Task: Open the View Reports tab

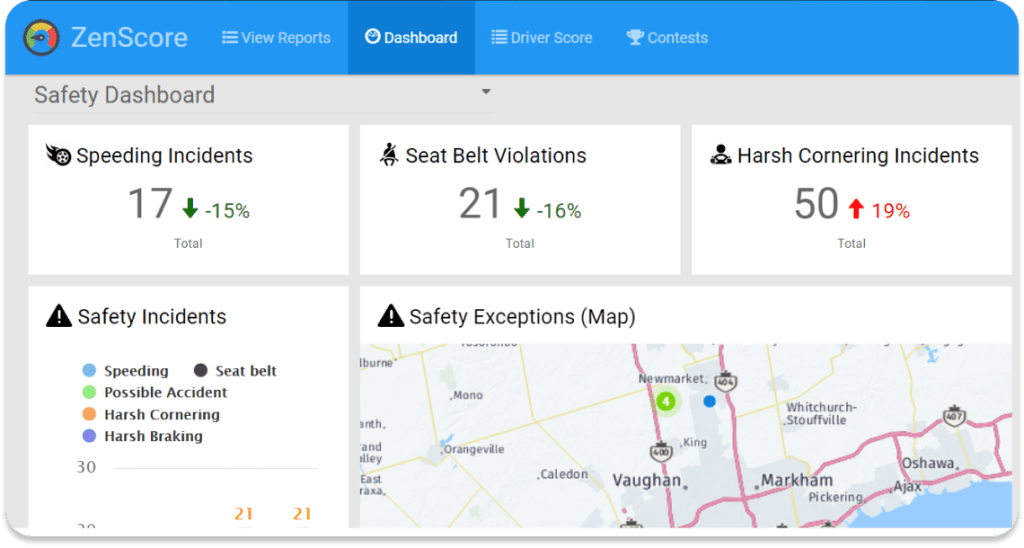Action: (x=276, y=38)
